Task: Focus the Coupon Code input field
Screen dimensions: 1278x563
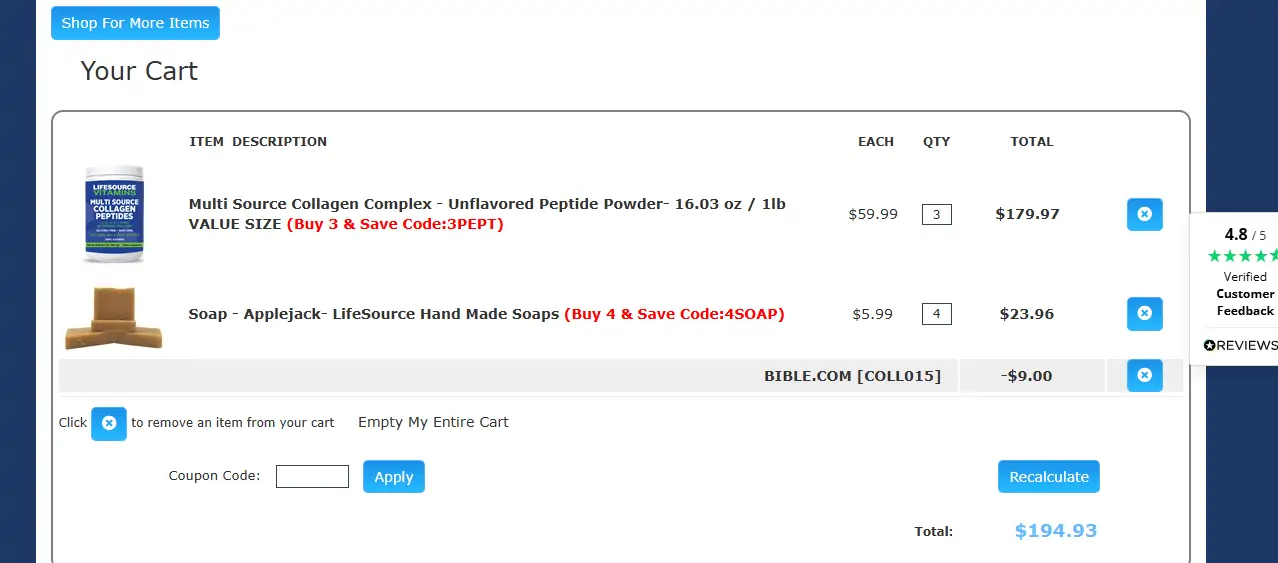Action: tap(312, 477)
